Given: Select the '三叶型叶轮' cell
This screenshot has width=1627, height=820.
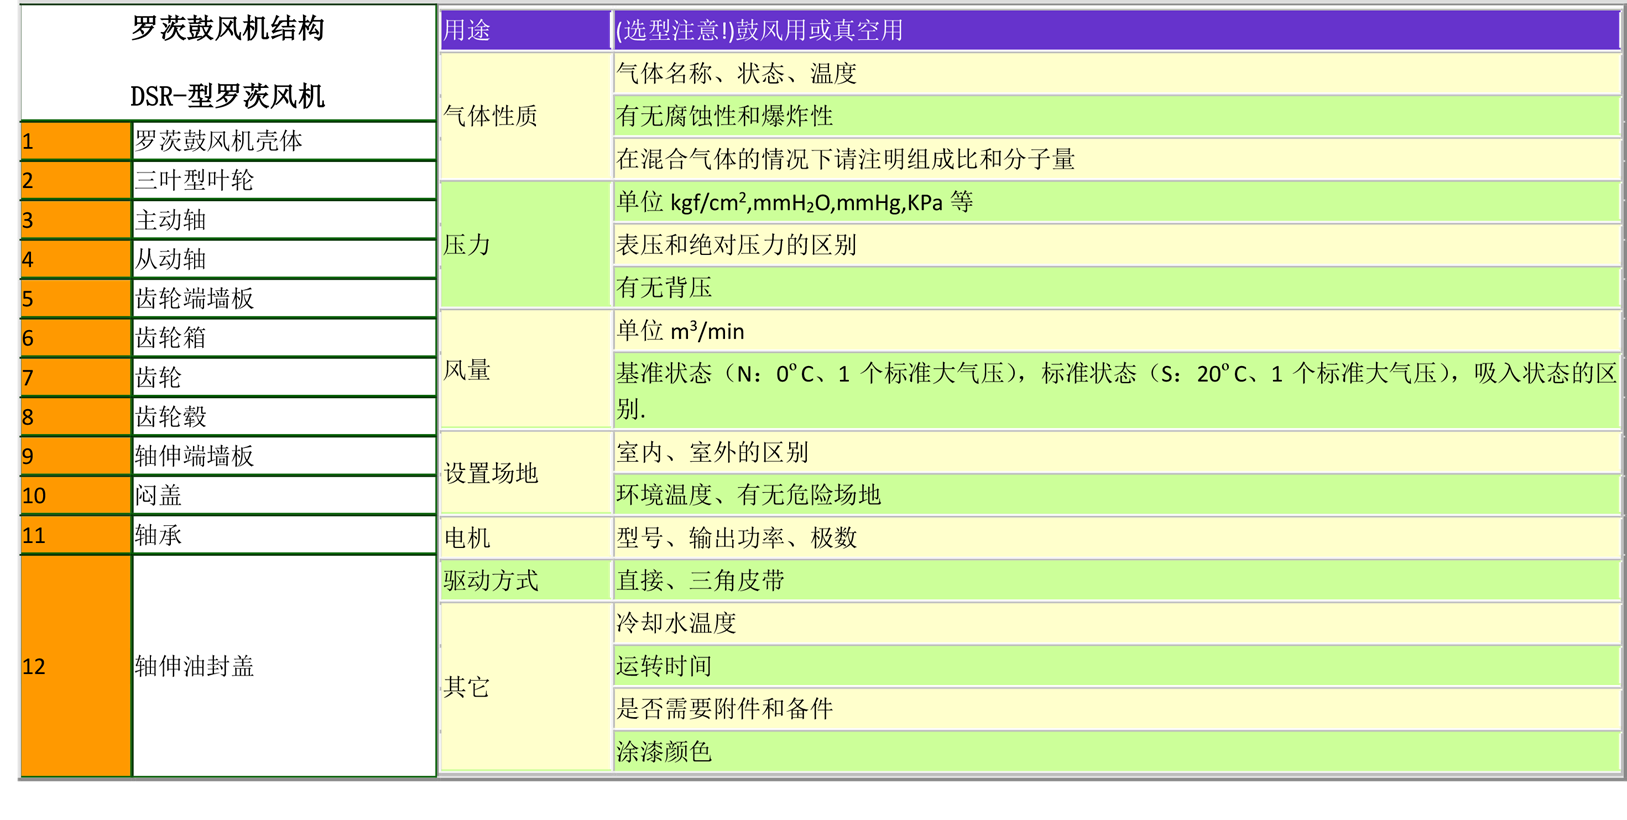Looking at the screenshot, I should pyautogui.click(x=283, y=181).
